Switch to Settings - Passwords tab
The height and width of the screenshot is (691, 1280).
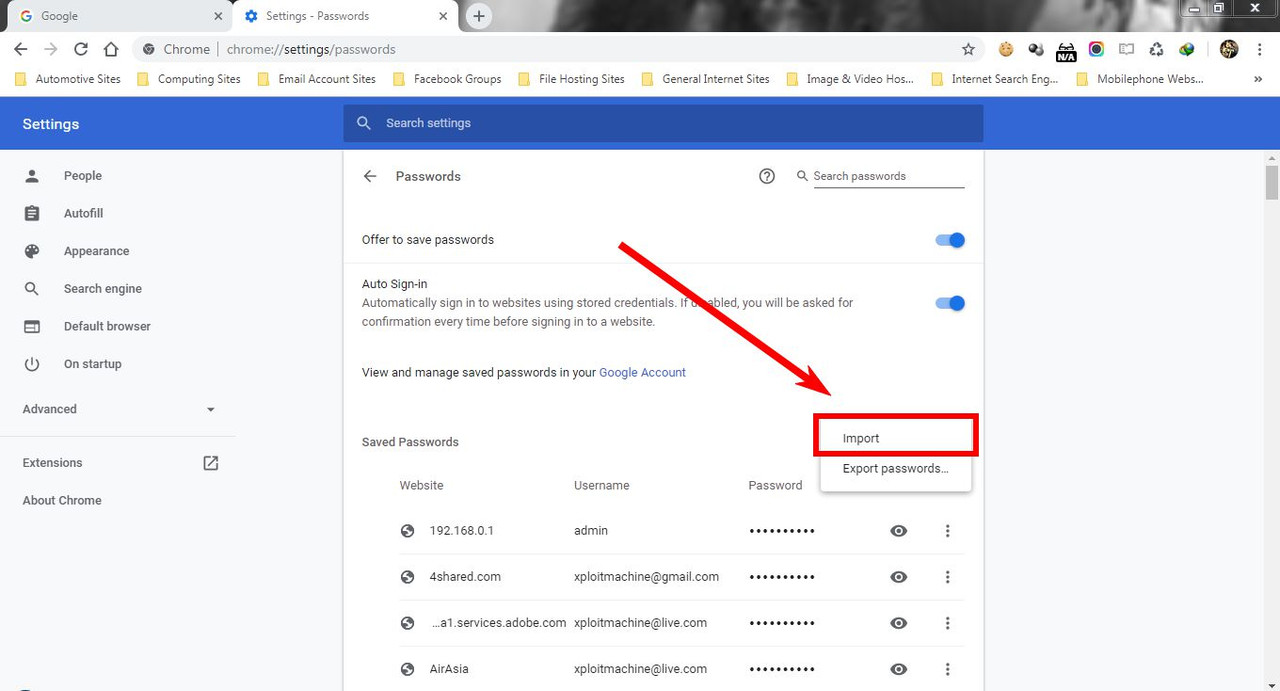(346, 16)
